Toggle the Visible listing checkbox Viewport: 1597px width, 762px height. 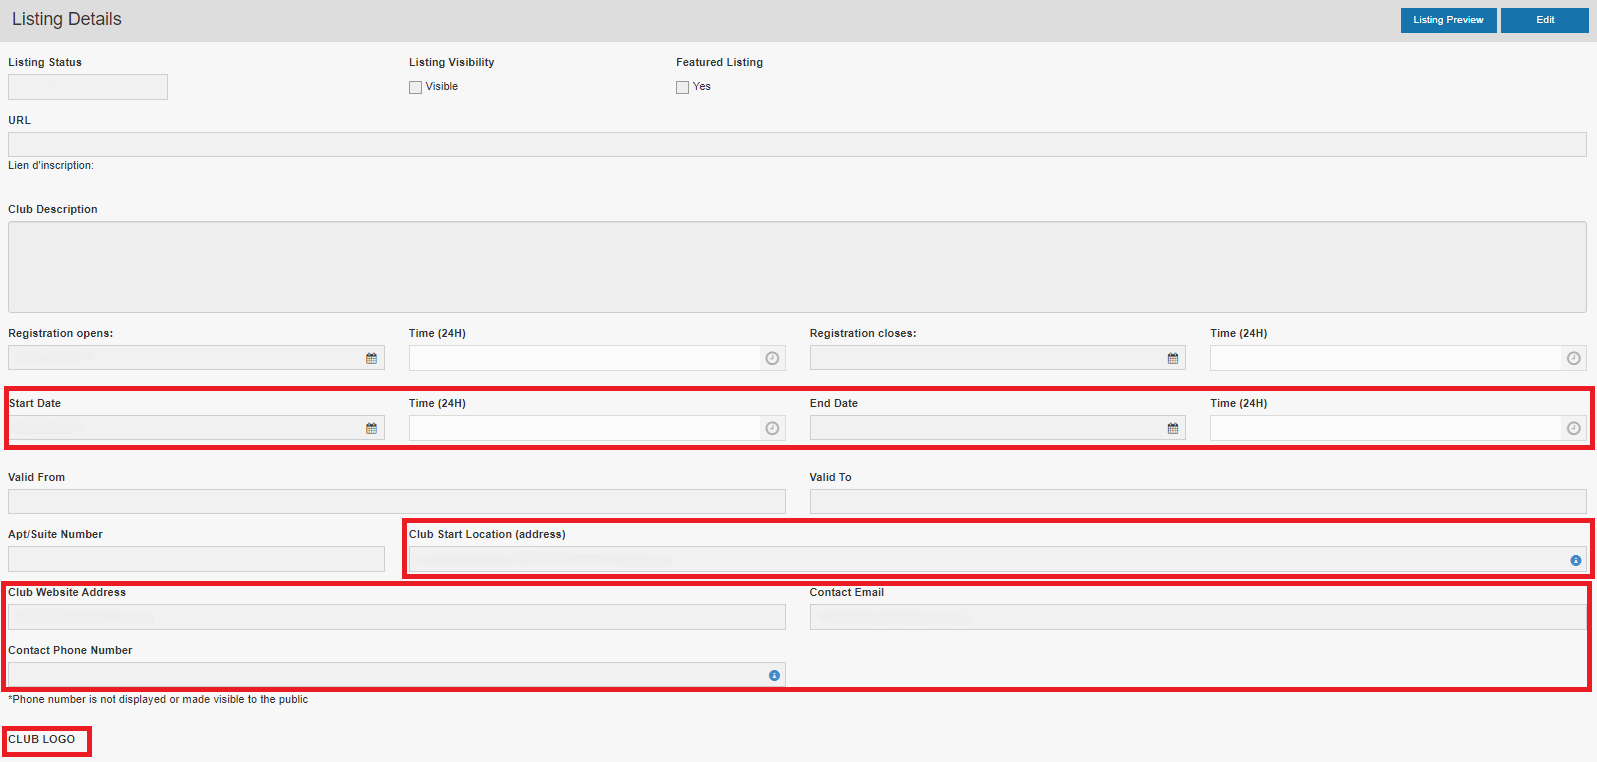pyautogui.click(x=415, y=87)
